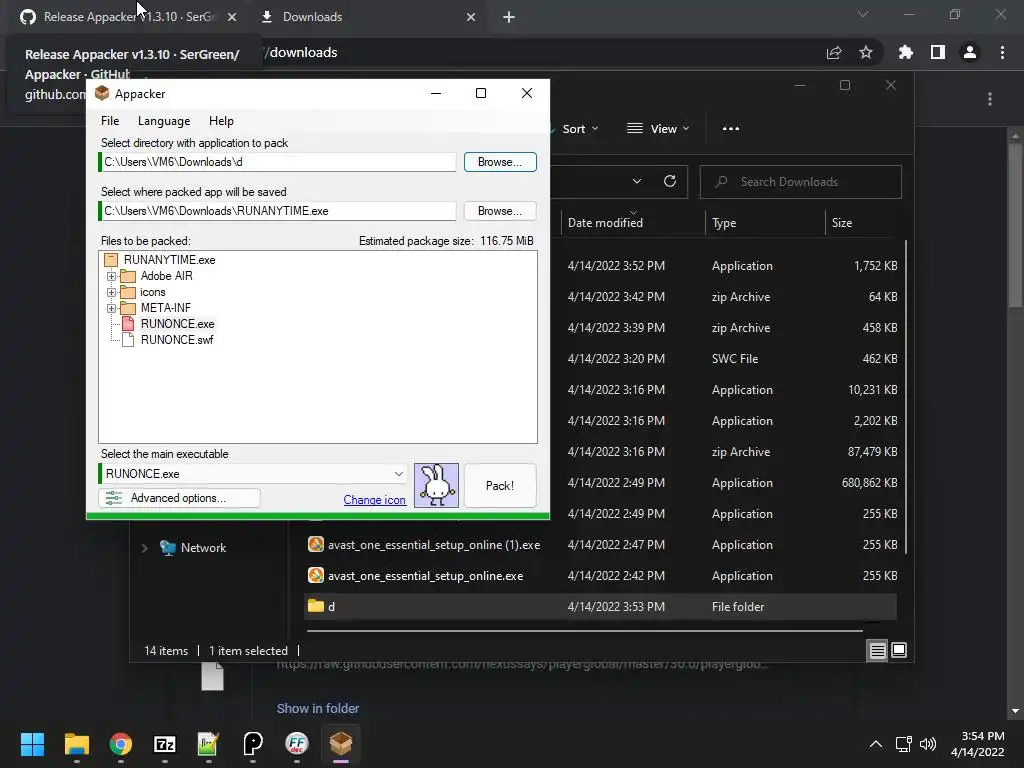The height and width of the screenshot is (768, 1024).
Task: Refresh the Downloads folder view
Action: (670, 182)
